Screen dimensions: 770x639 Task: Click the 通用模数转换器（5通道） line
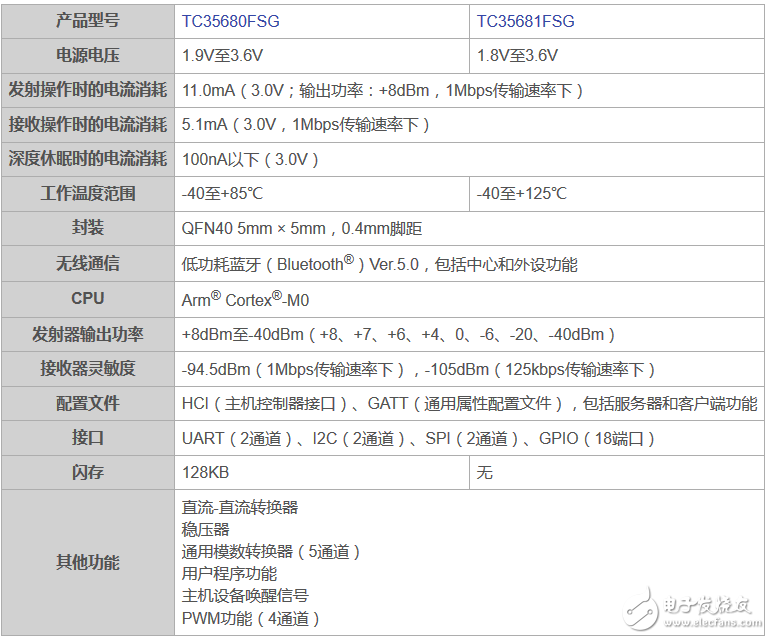[271, 552]
